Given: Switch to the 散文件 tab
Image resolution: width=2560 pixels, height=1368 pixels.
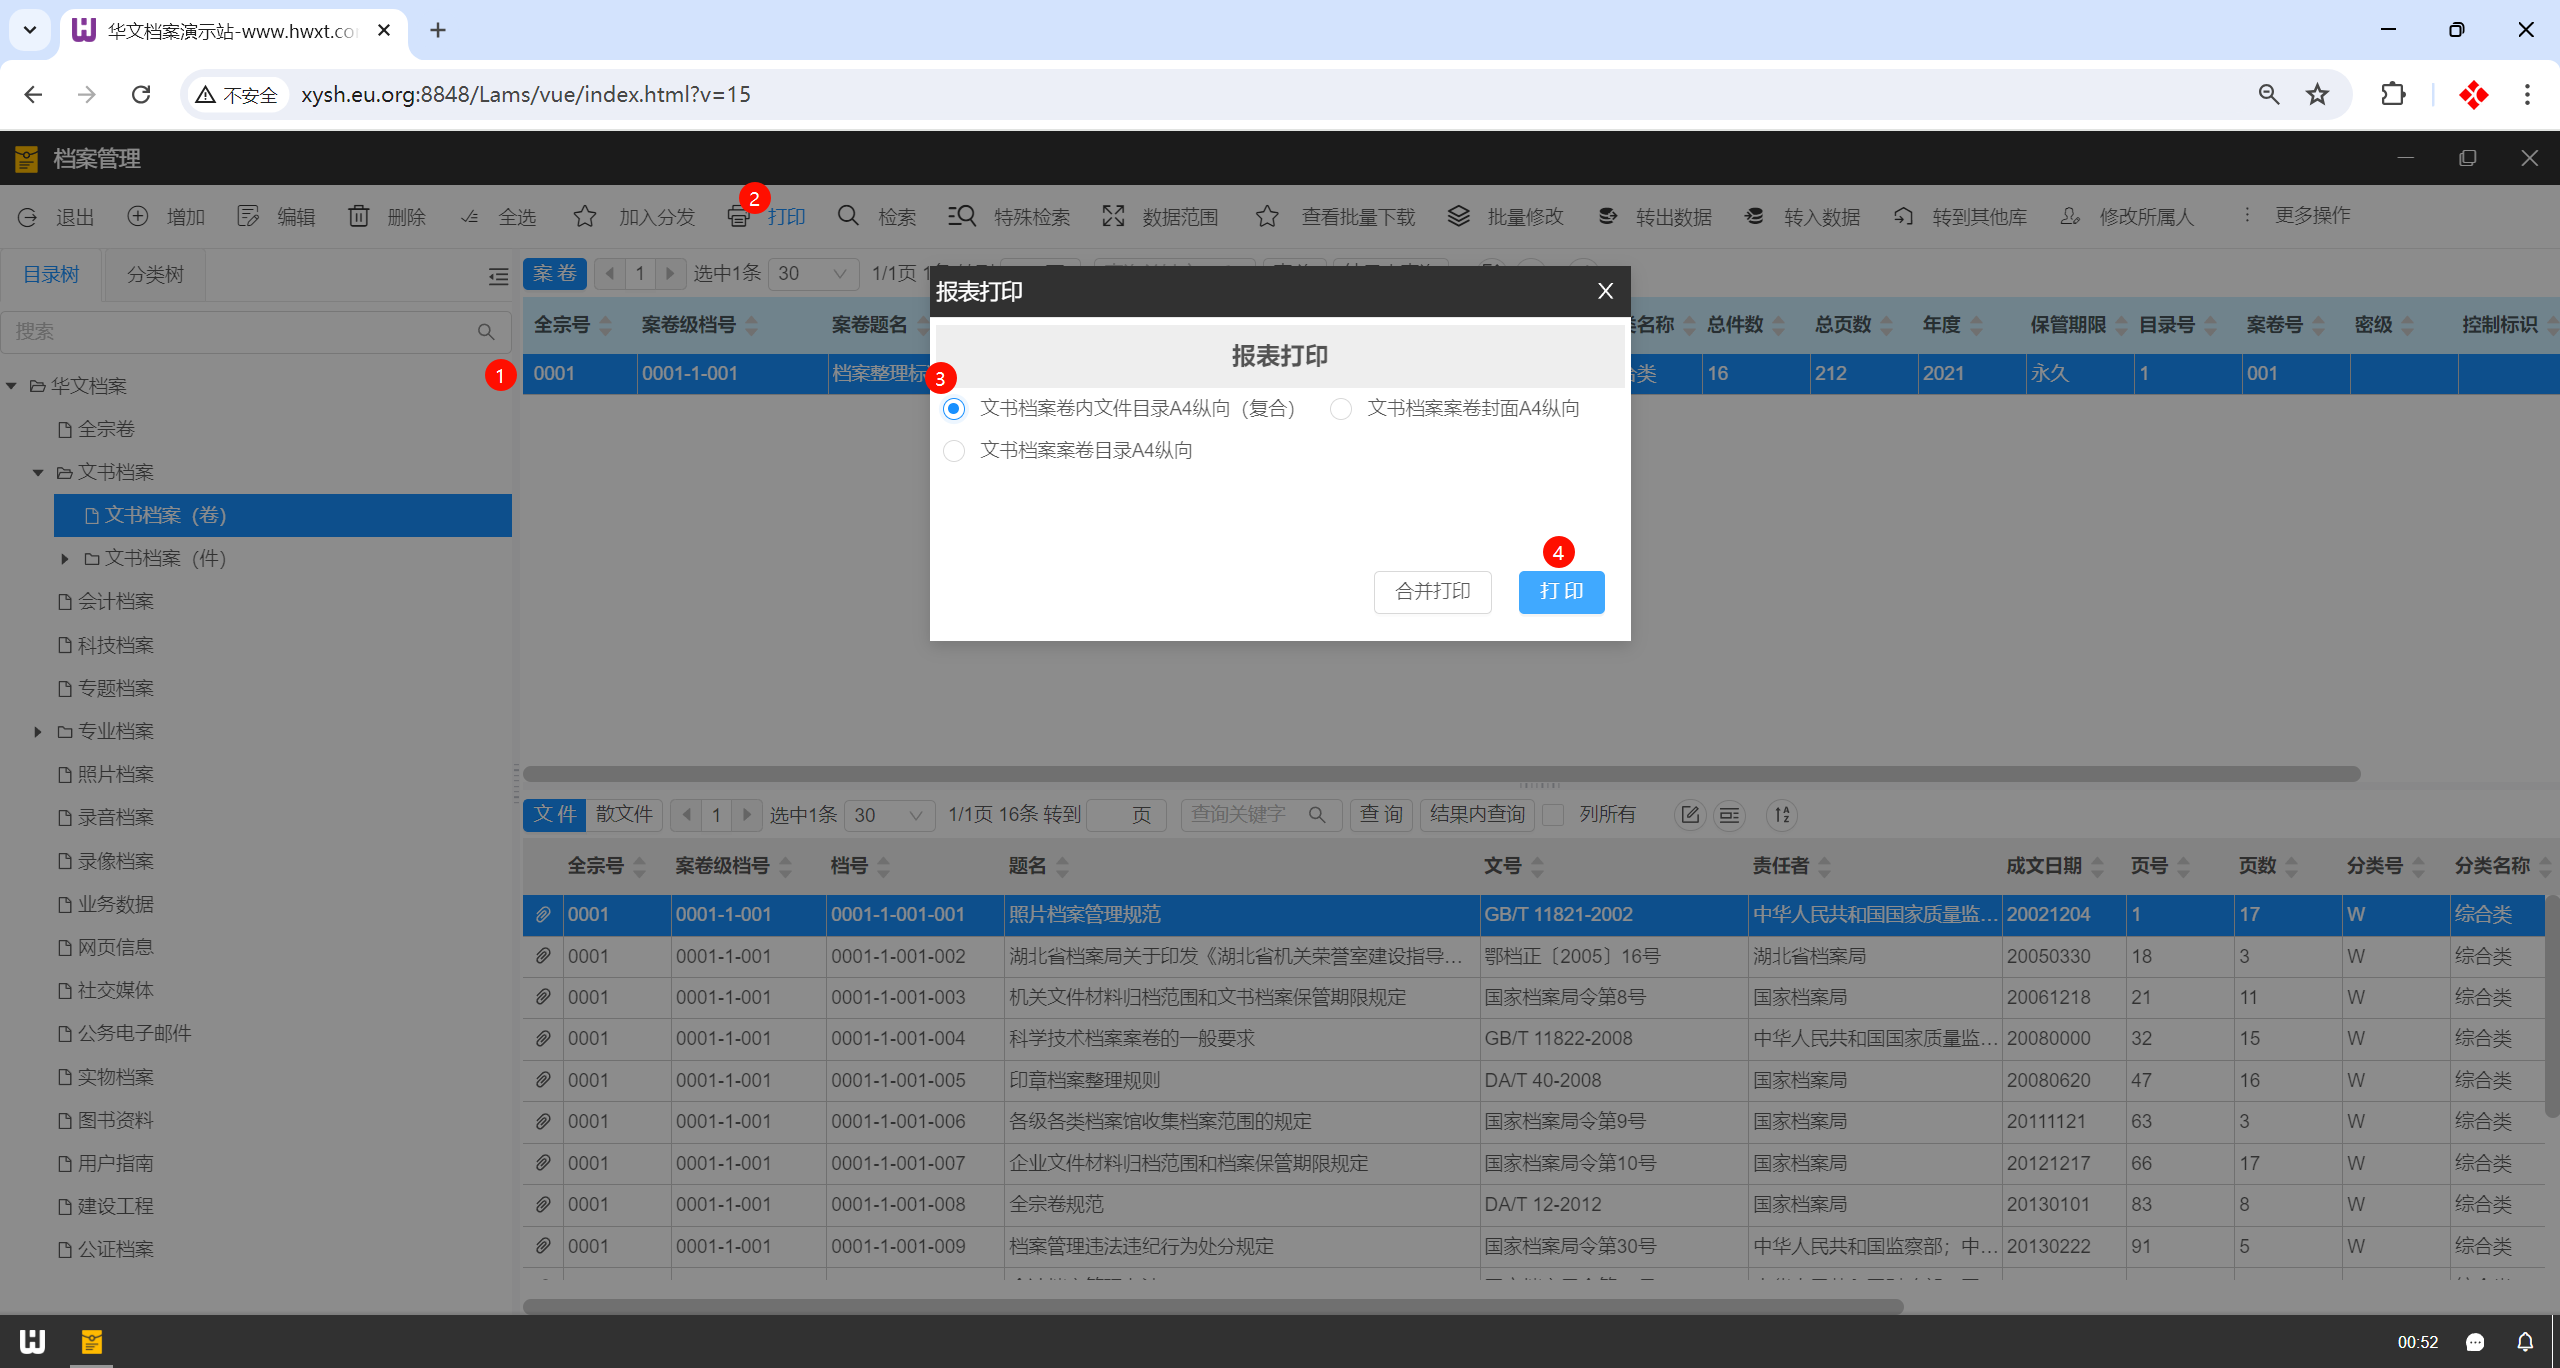Looking at the screenshot, I should pos(624,815).
